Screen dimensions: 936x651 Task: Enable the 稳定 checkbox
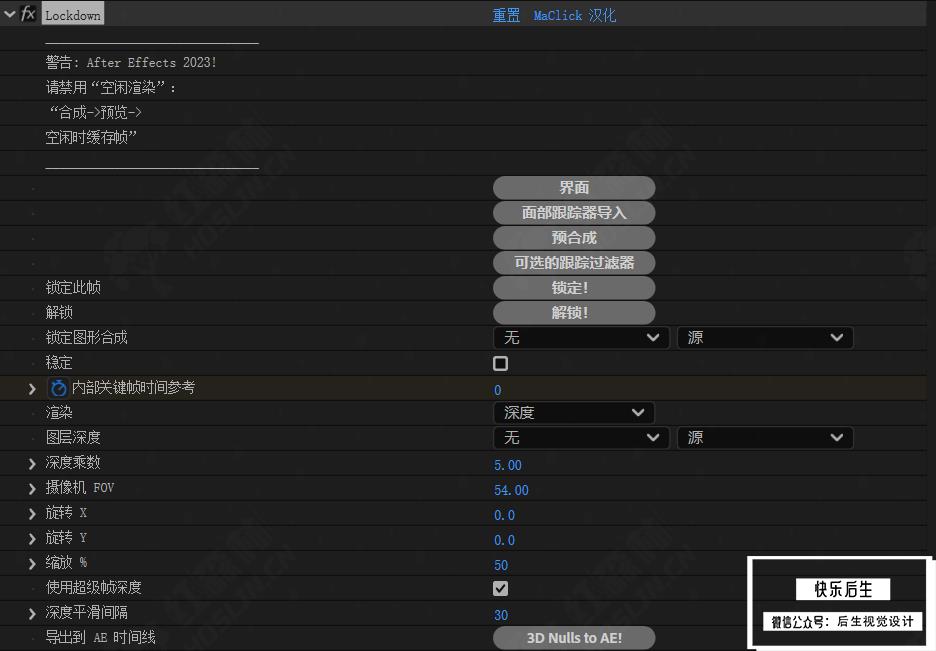(x=501, y=363)
